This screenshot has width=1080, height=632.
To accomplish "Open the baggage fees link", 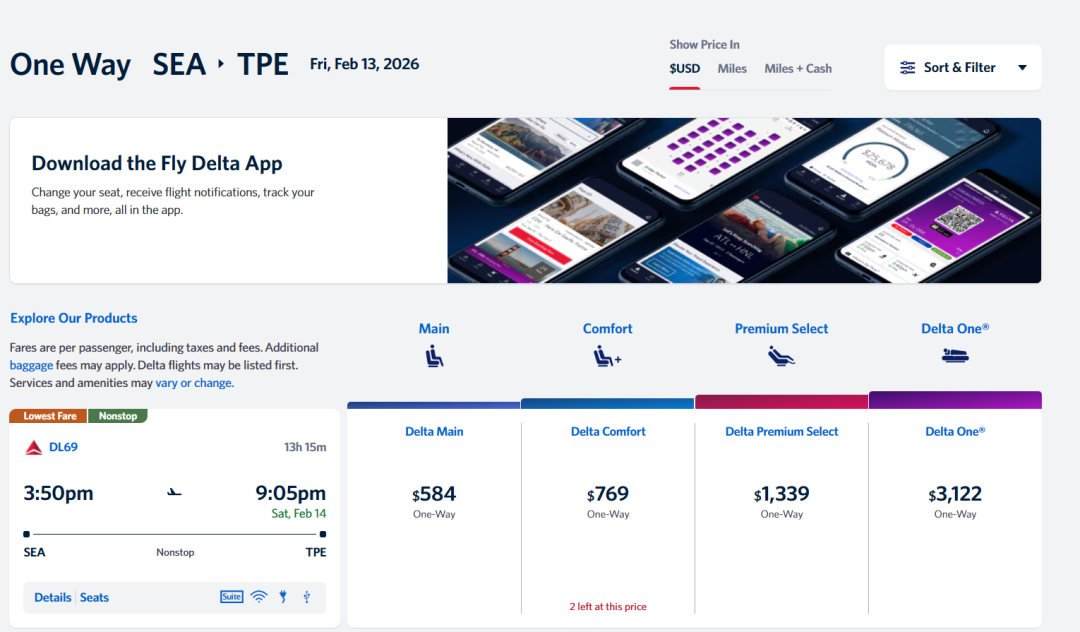I will click(x=31, y=365).
